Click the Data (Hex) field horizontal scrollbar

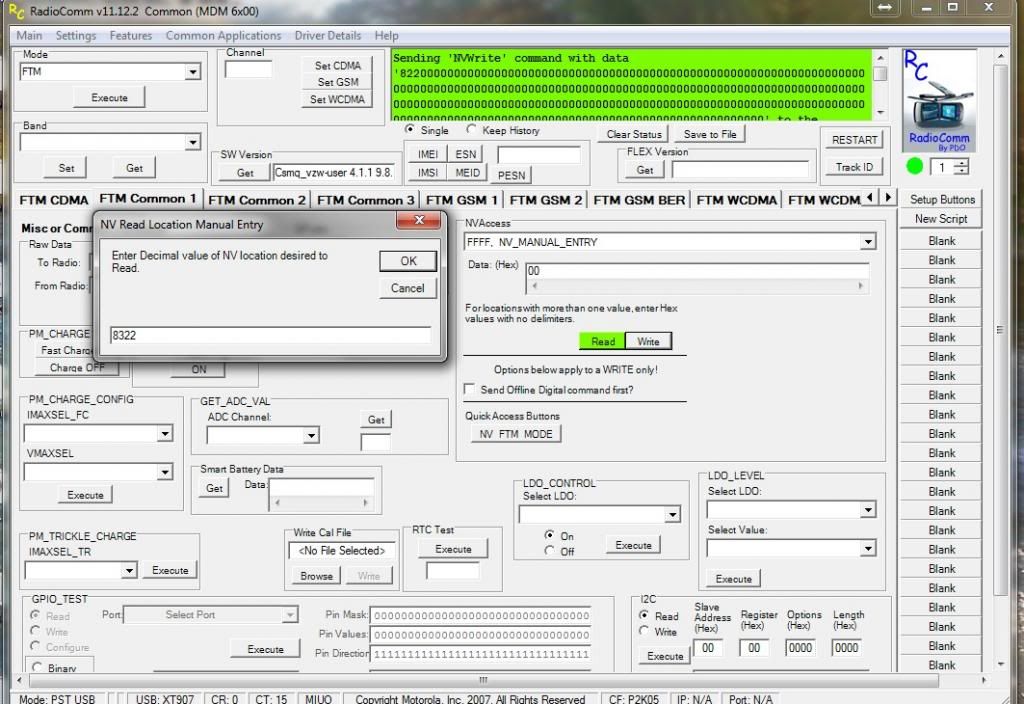pyautogui.click(x=697, y=285)
